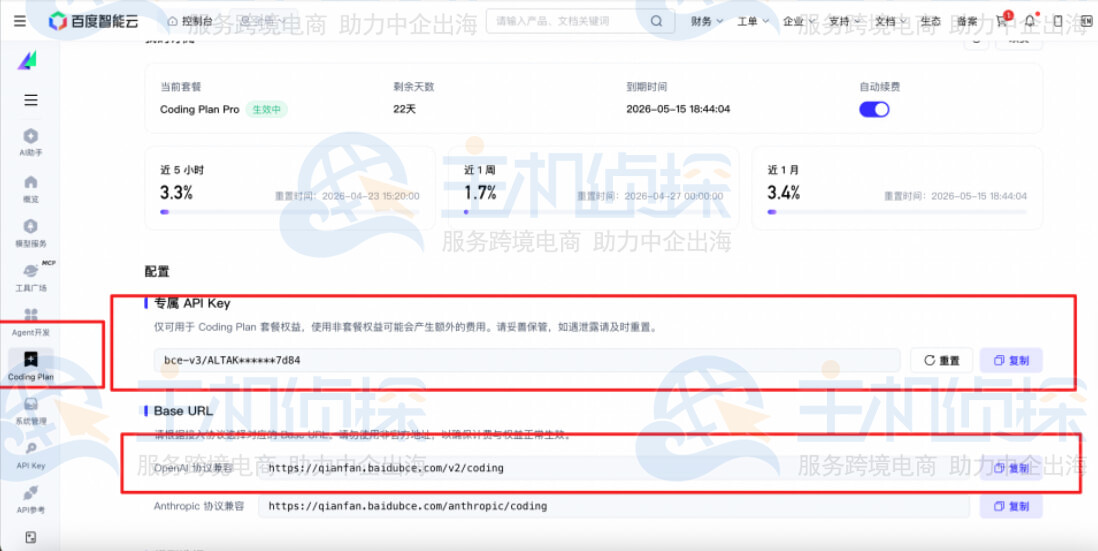Click the 近 1 周 usage progress bar

click(593, 211)
